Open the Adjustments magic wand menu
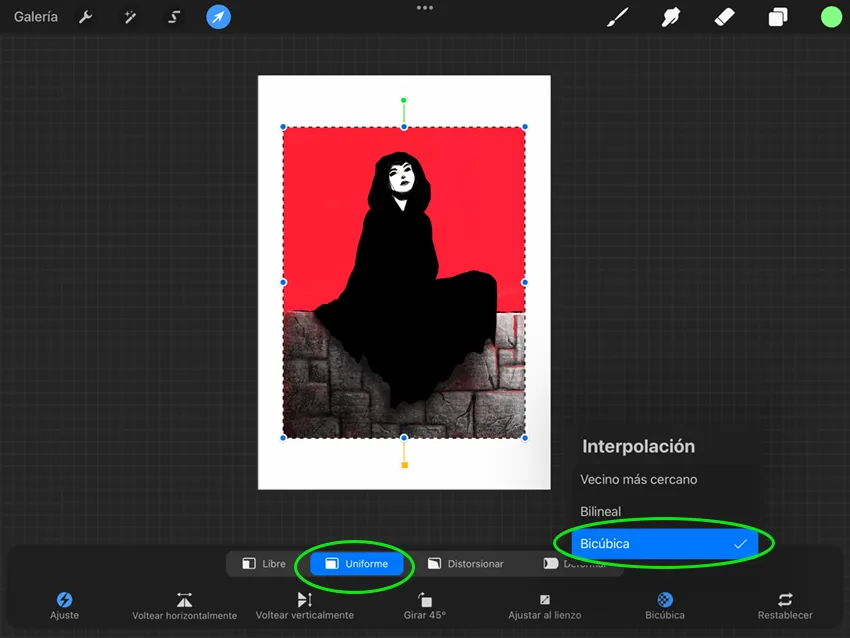The height and width of the screenshot is (638, 850). pos(130,17)
